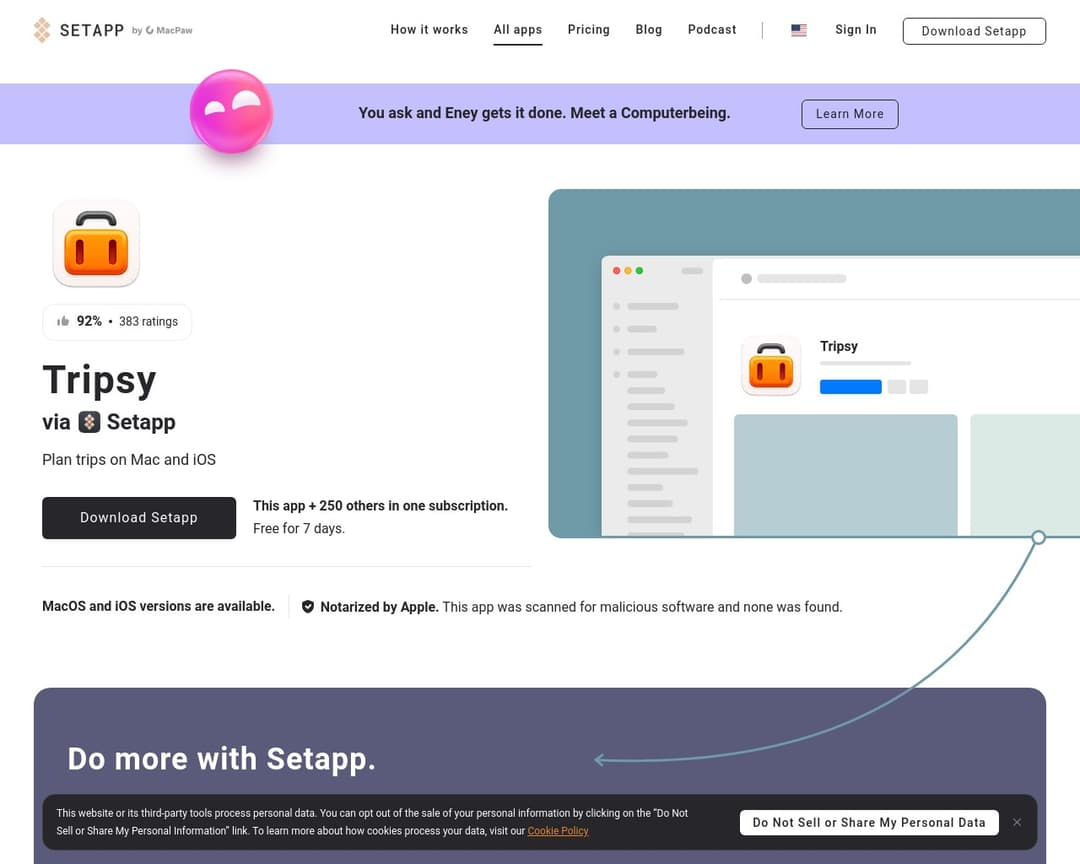
Task: Click Sign In
Action: tap(855, 30)
